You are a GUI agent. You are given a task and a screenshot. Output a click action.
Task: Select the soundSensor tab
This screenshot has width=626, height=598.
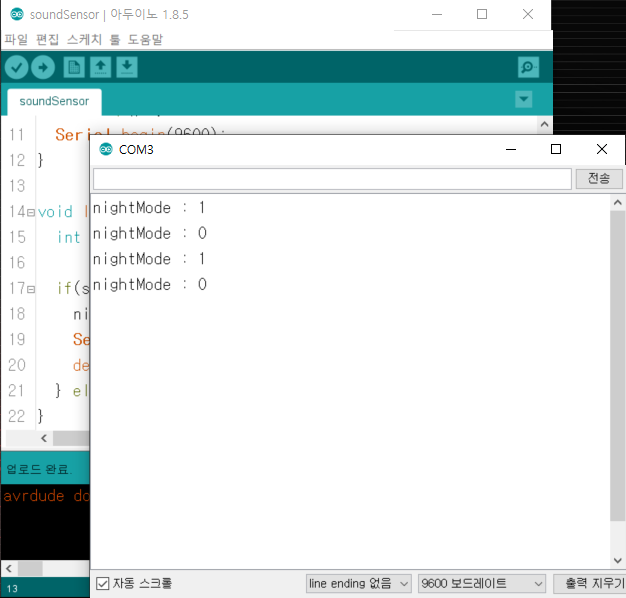coord(54,101)
